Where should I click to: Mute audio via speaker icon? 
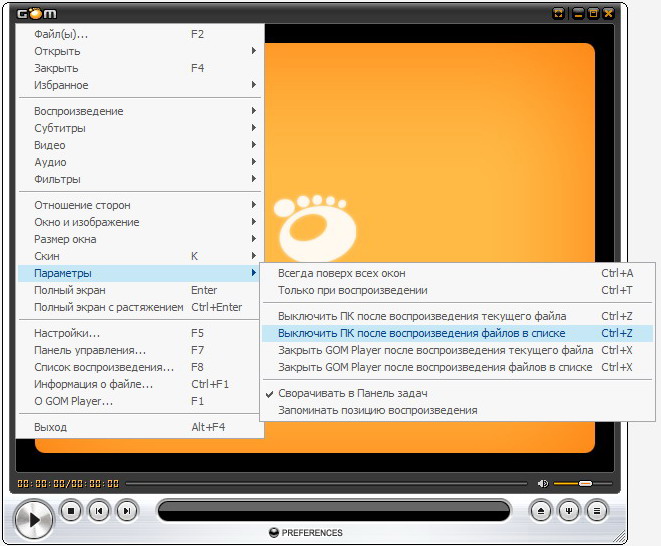pyautogui.click(x=543, y=483)
